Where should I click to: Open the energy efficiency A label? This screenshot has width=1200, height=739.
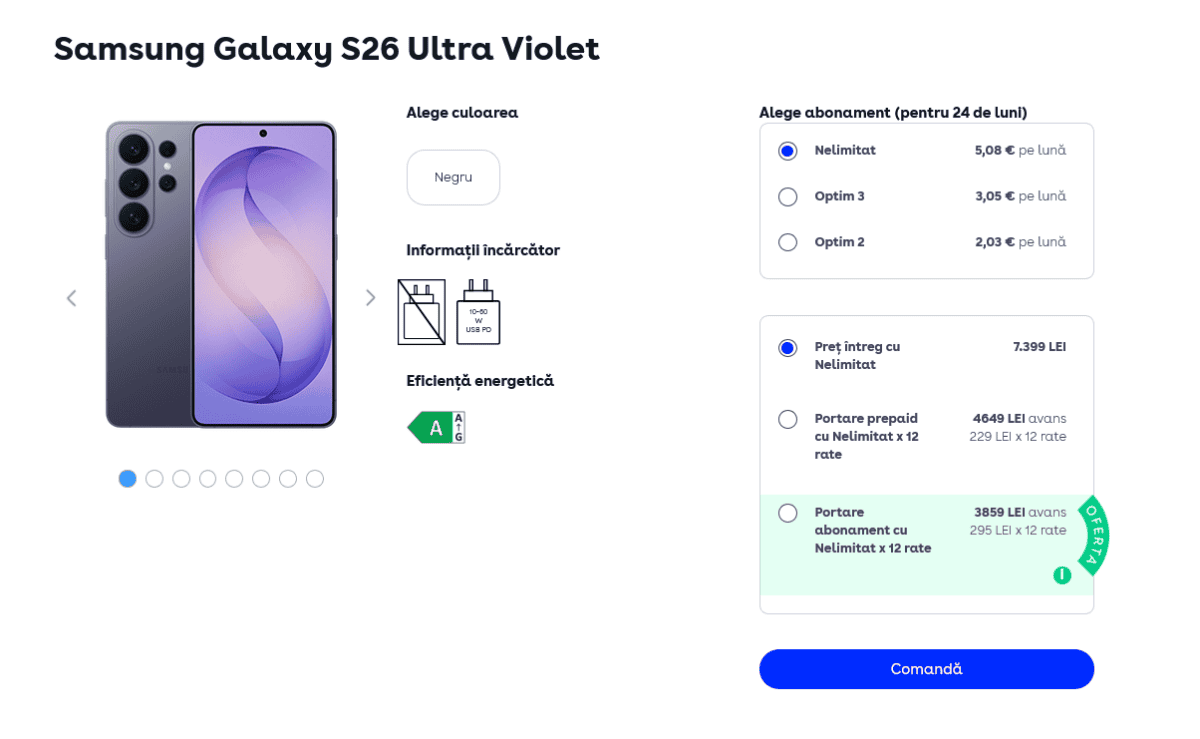pos(436,428)
